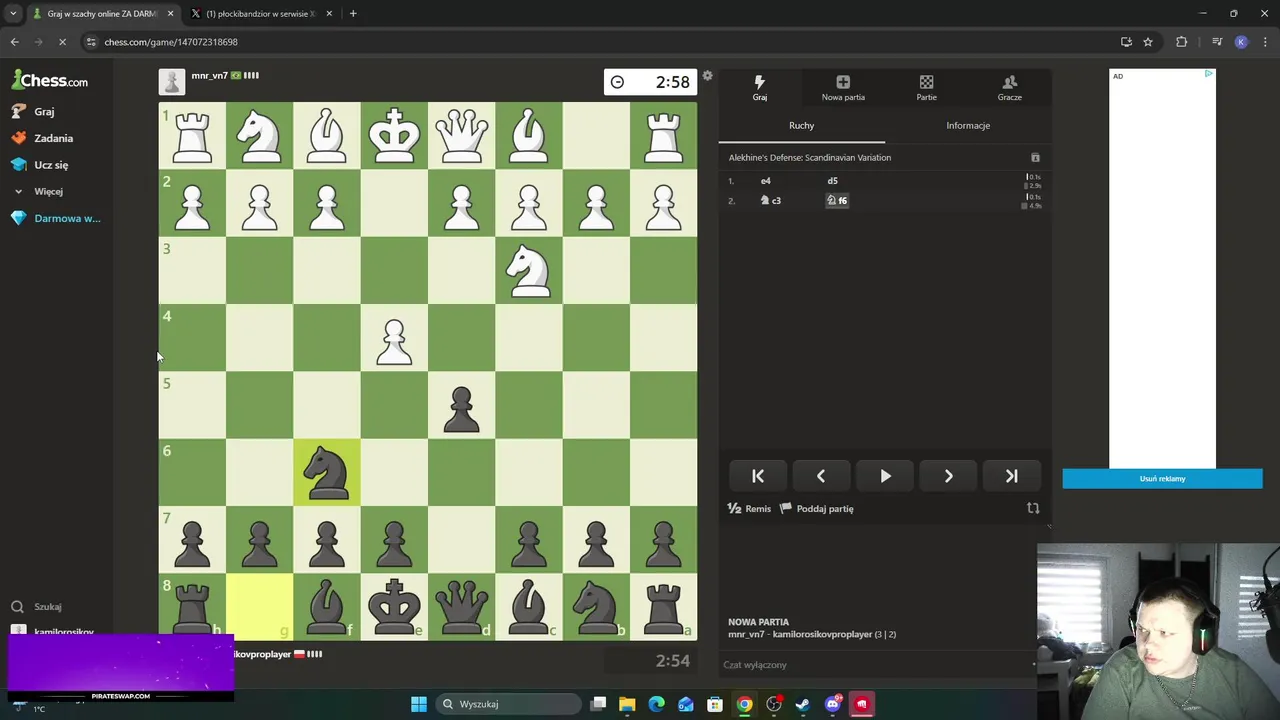Open a new browser tab
Screen dimensions: 1280x720
353,14
